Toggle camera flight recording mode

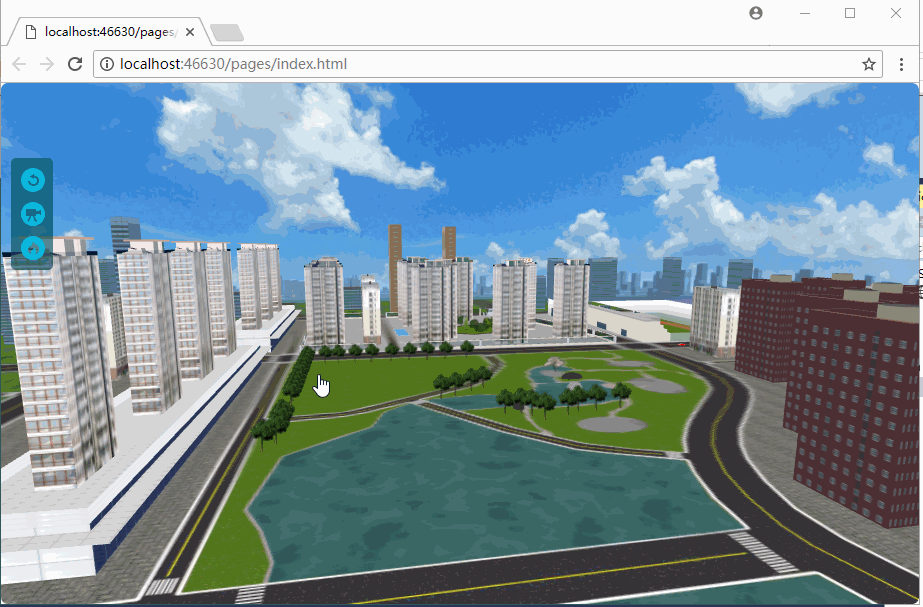(31, 214)
